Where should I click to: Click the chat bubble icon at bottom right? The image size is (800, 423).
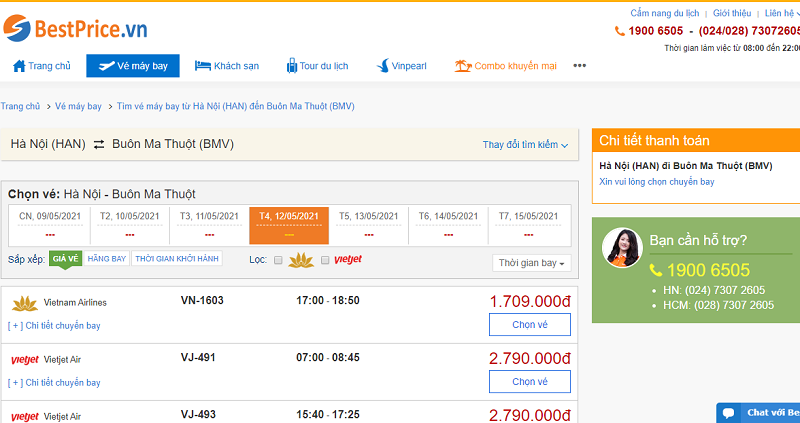[729, 413]
